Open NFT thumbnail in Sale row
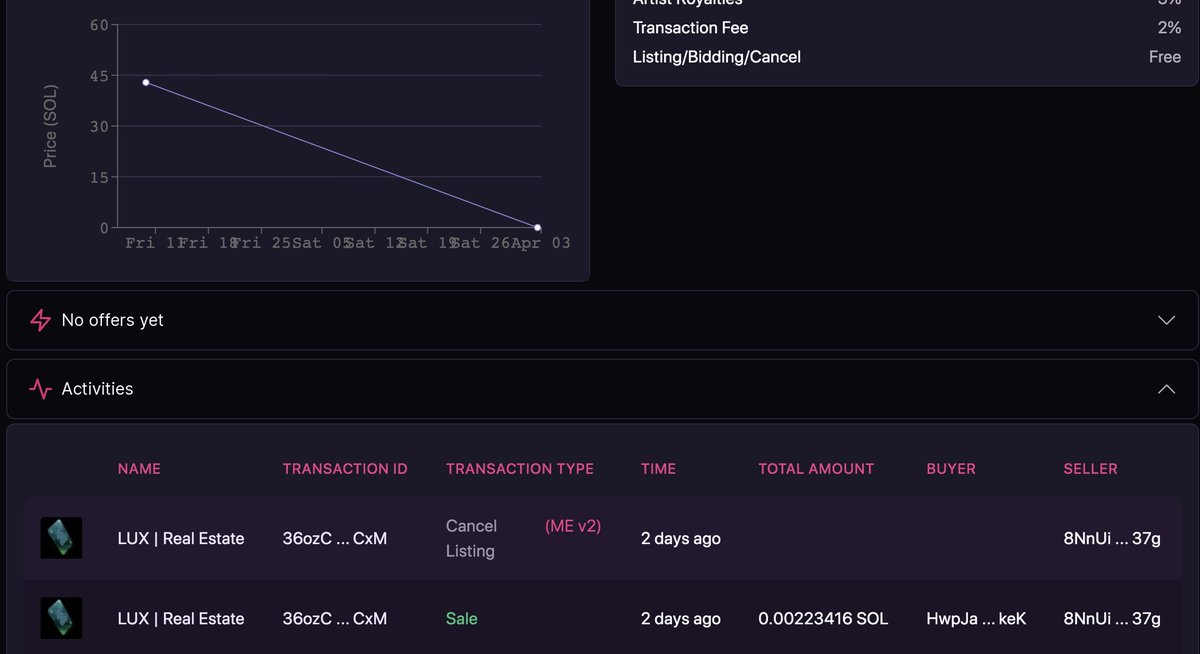1200x654 pixels. coord(61,618)
